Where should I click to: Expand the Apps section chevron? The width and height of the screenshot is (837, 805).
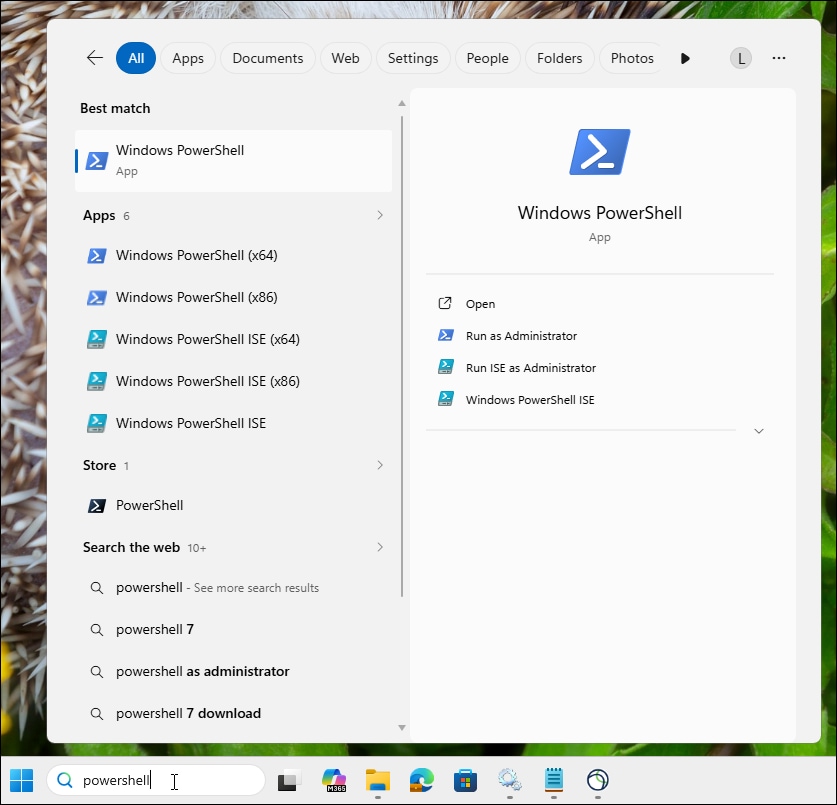[380, 215]
